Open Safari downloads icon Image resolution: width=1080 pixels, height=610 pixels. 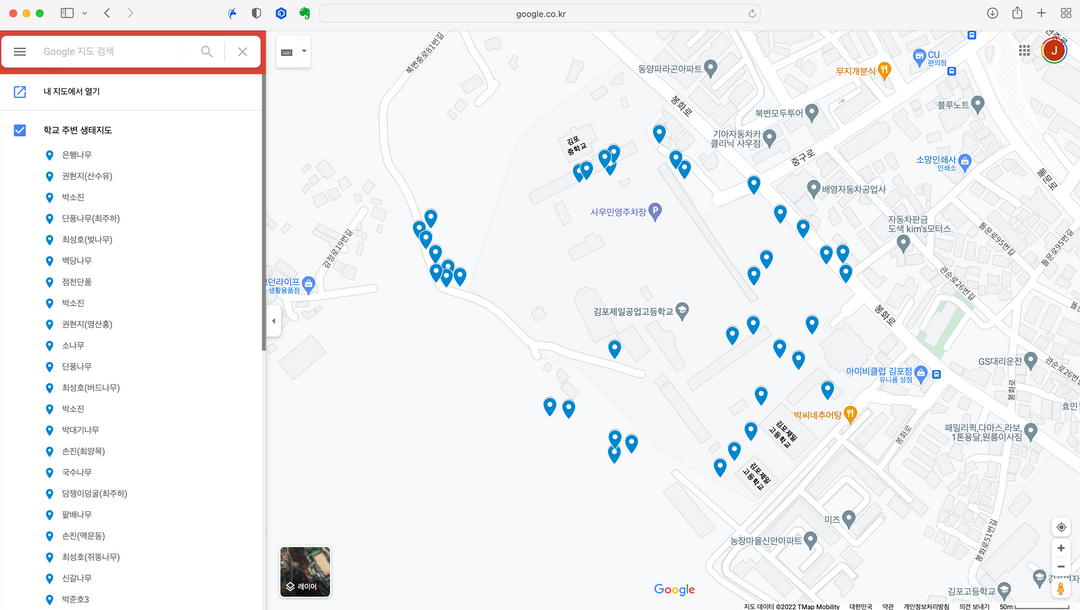click(992, 13)
